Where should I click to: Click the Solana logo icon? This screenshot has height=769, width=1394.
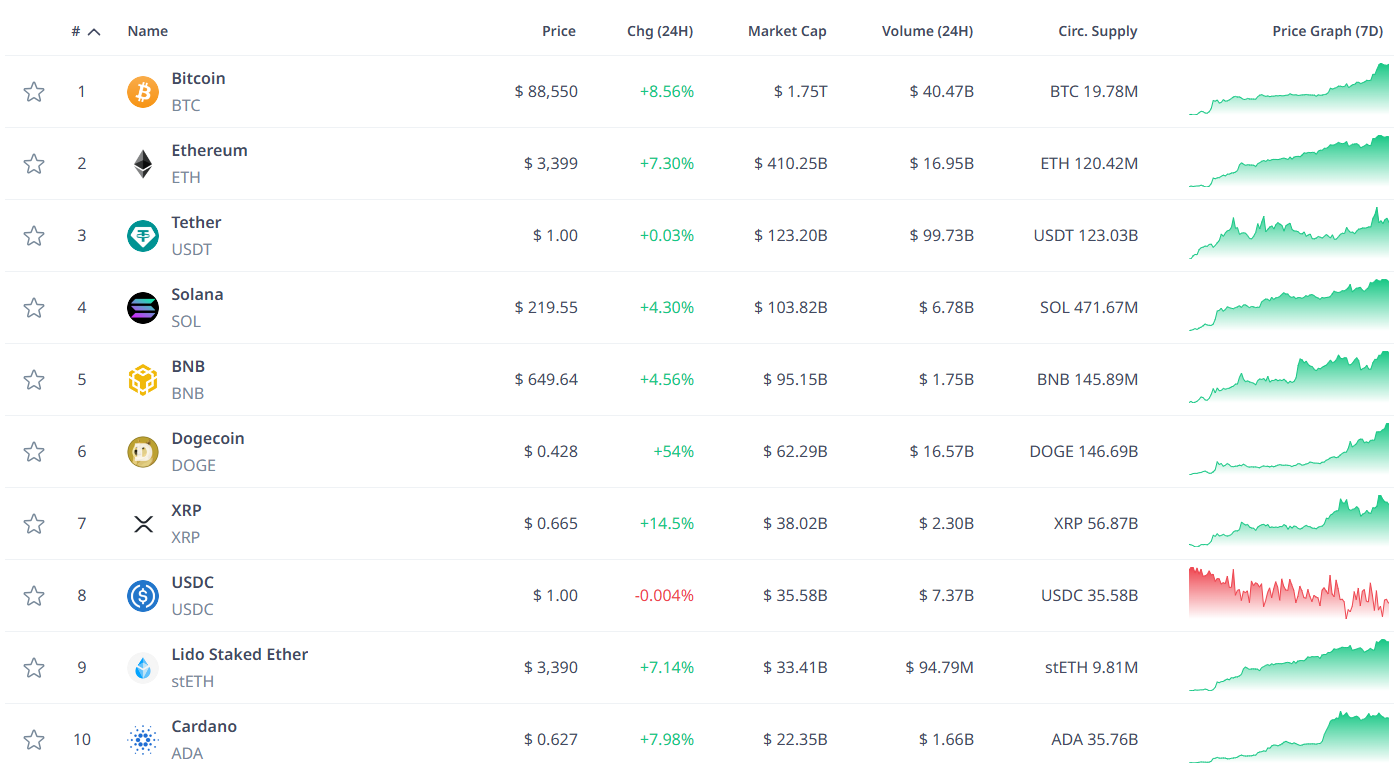click(143, 308)
